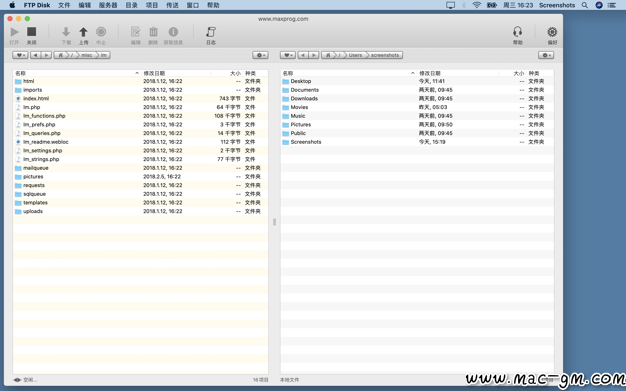Open the remote pane gear action dropdown

(260, 55)
